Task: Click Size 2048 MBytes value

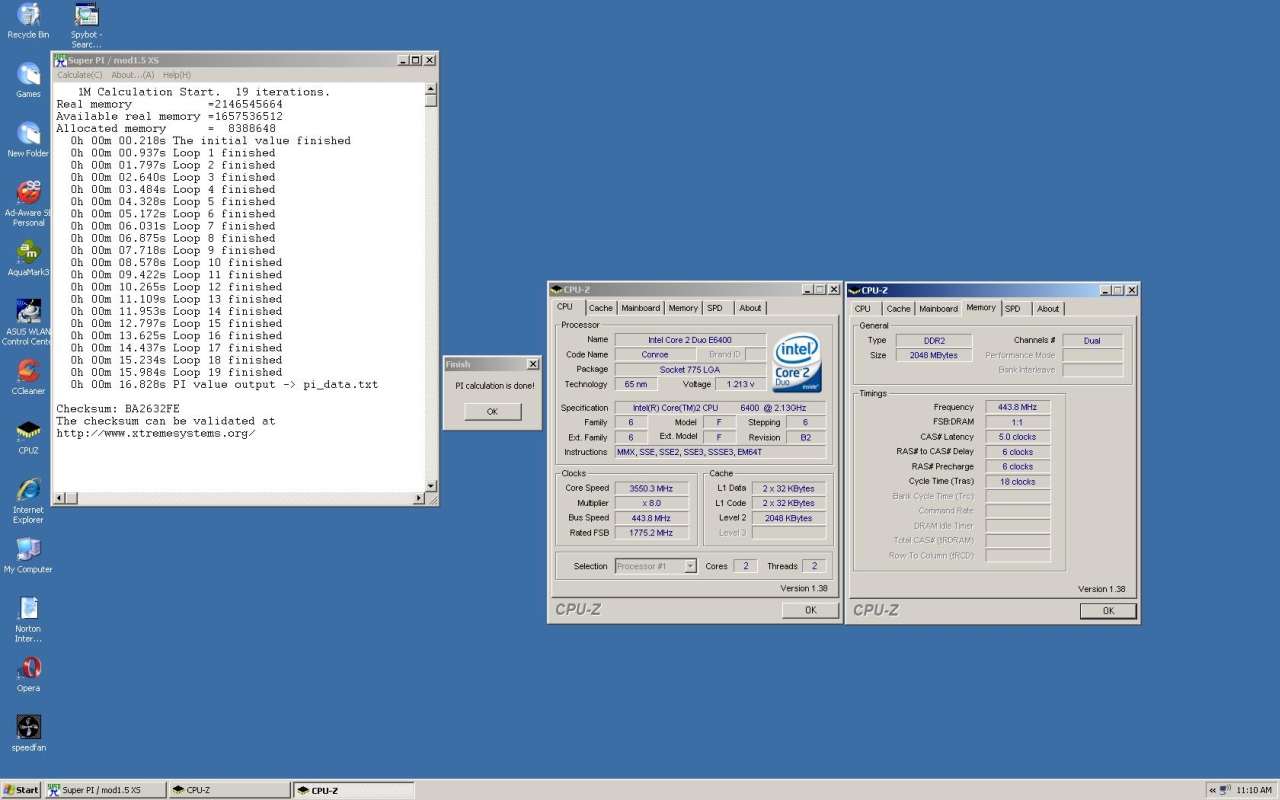Action: (934, 355)
